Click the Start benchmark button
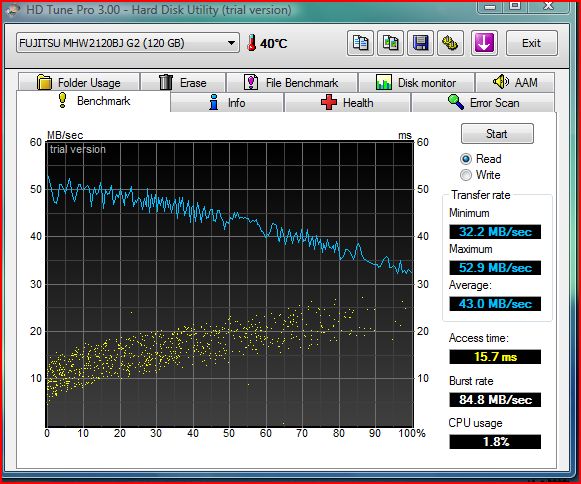581x484 pixels. point(497,133)
